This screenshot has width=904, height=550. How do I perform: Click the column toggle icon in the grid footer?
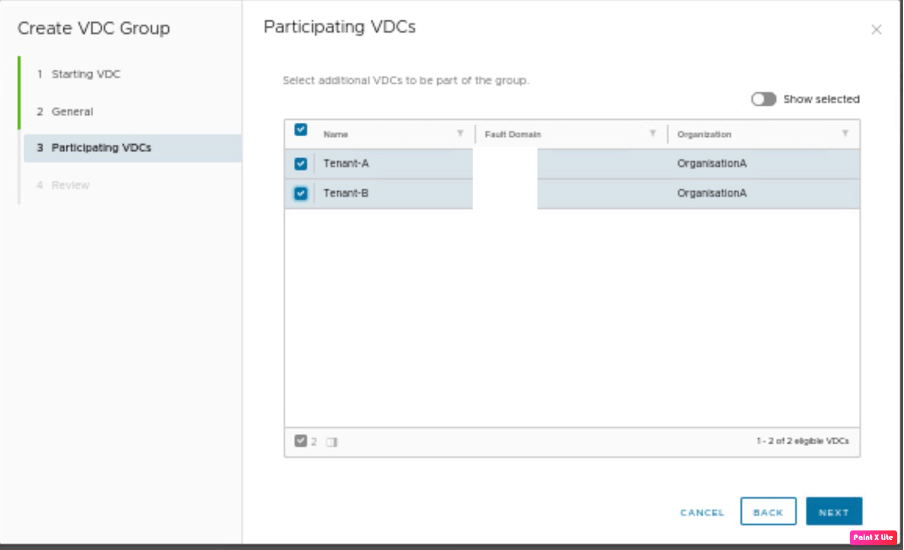[332, 441]
